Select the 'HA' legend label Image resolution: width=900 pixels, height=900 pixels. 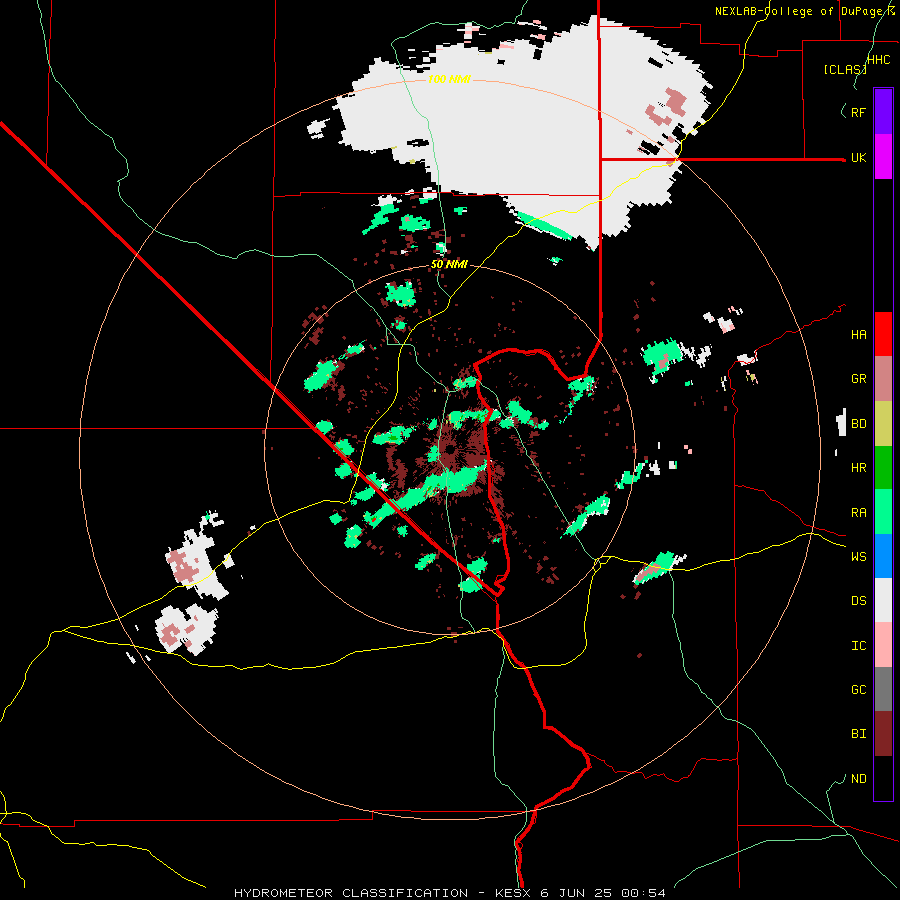coord(858,335)
